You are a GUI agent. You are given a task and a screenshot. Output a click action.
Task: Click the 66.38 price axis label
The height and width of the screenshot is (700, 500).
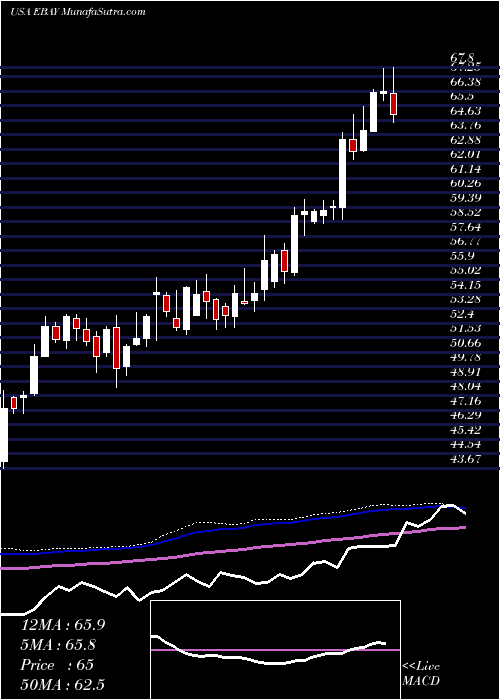[466, 82]
